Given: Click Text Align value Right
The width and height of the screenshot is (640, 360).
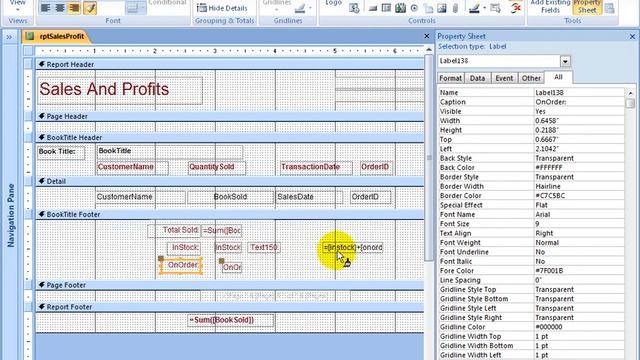Looking at the screenshot, I should (579, 233).
